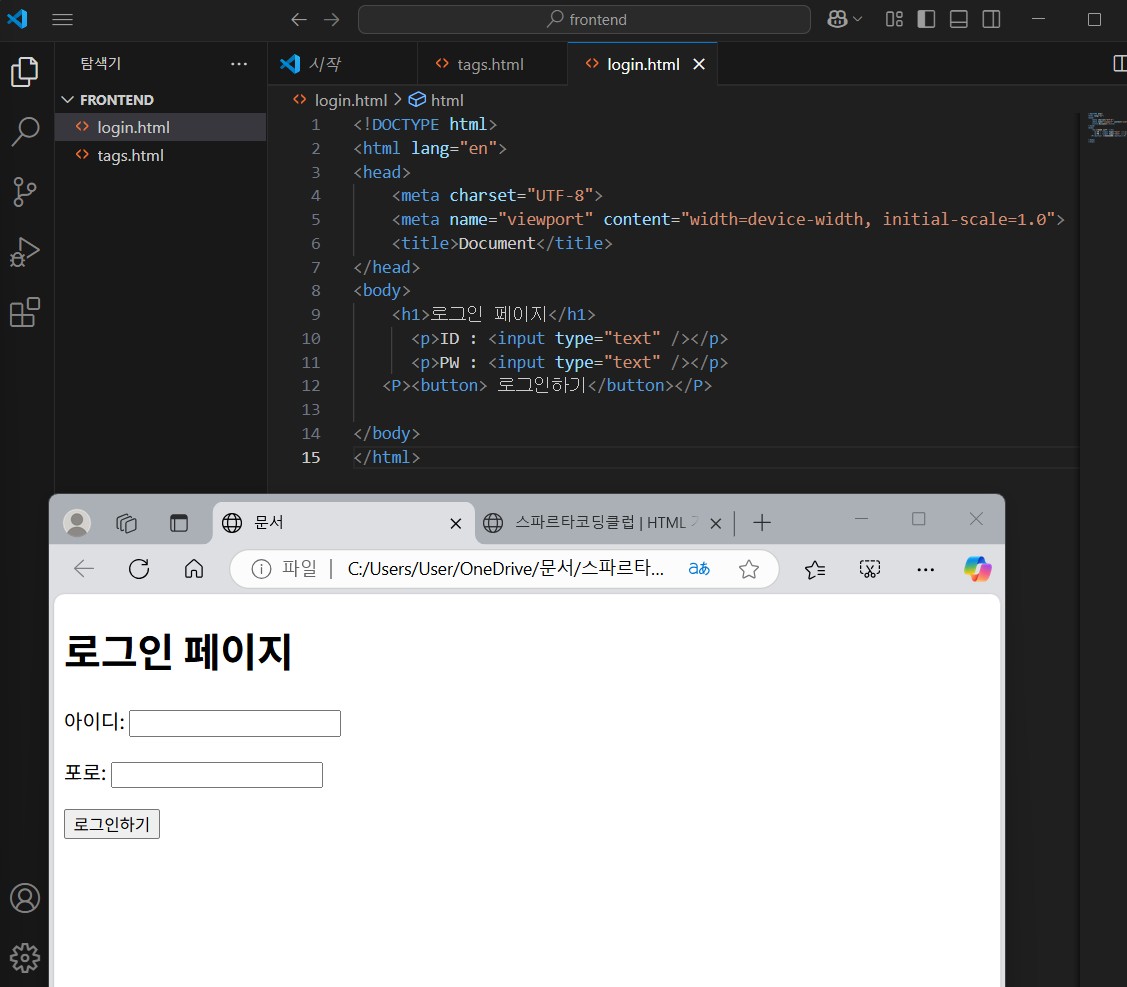Open Explorer more actions ellipsis
The image size is (1127, 987).
(x=239, y=64)
